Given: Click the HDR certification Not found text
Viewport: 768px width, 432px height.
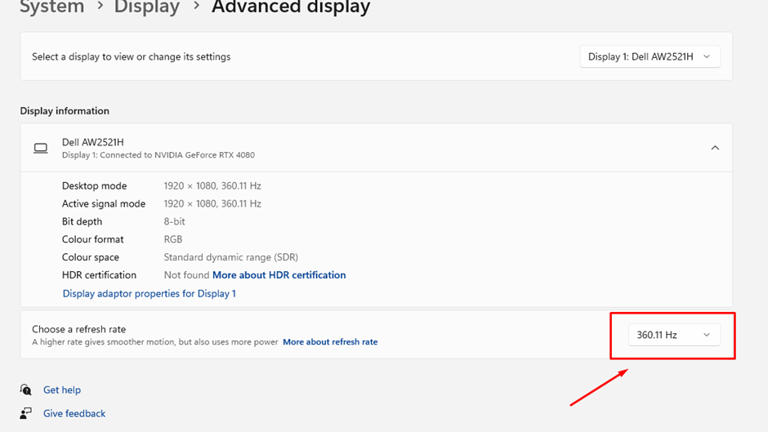Looking at the screenshot, I should point(187,275).
